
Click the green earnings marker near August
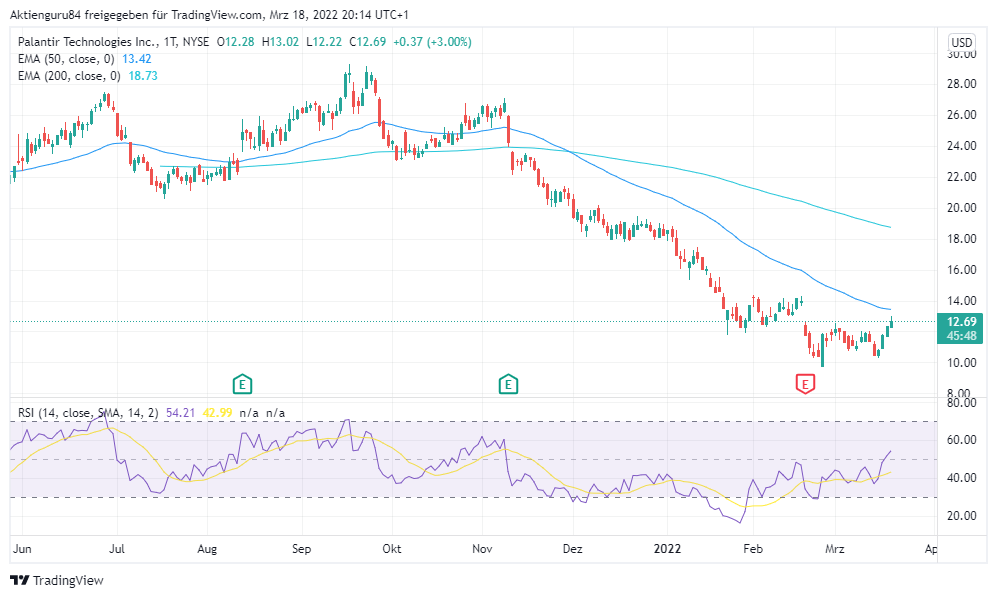tap(242, 384)
